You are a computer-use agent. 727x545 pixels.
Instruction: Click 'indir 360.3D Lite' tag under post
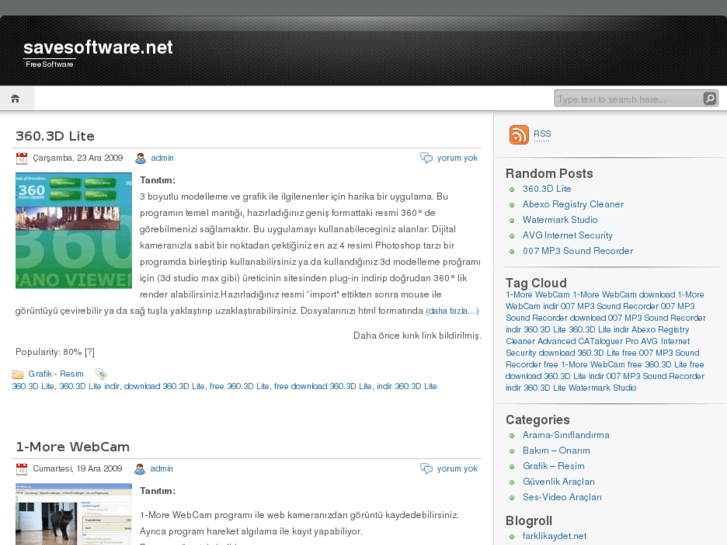point(407,386)
